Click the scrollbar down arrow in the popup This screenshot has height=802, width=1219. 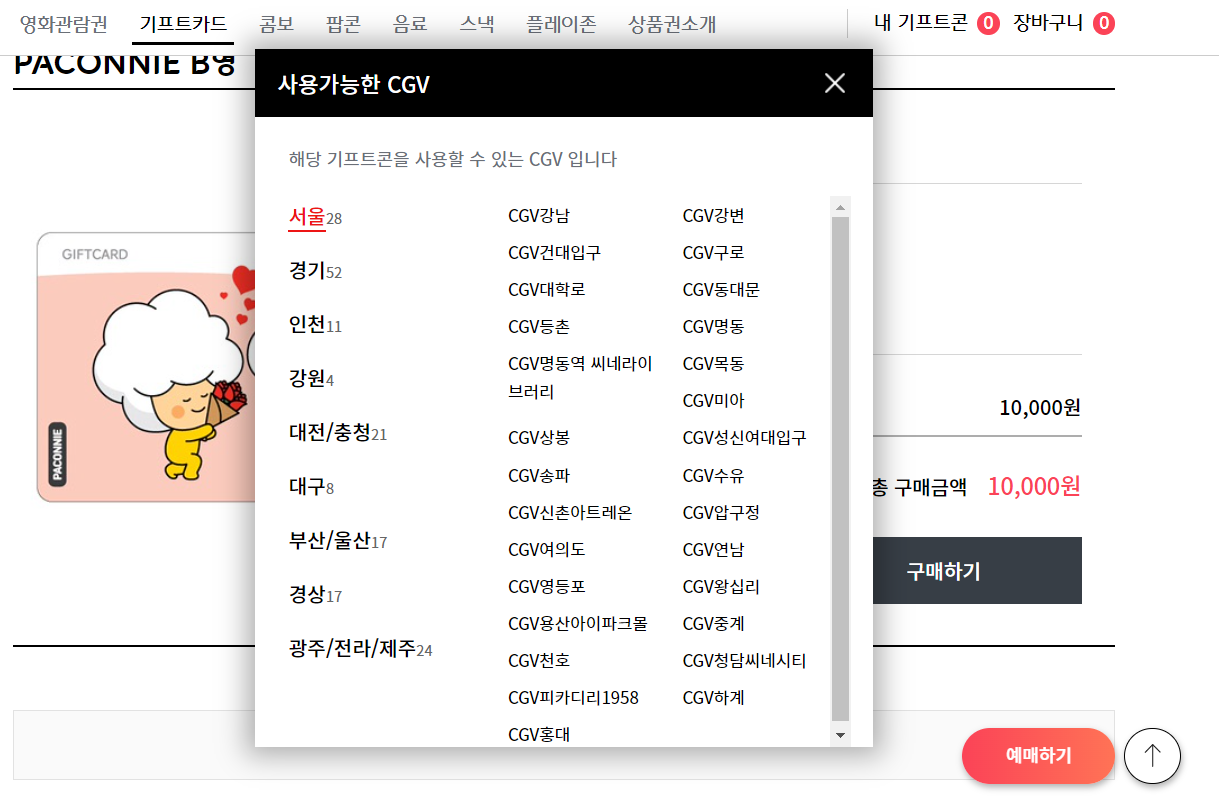841,735
